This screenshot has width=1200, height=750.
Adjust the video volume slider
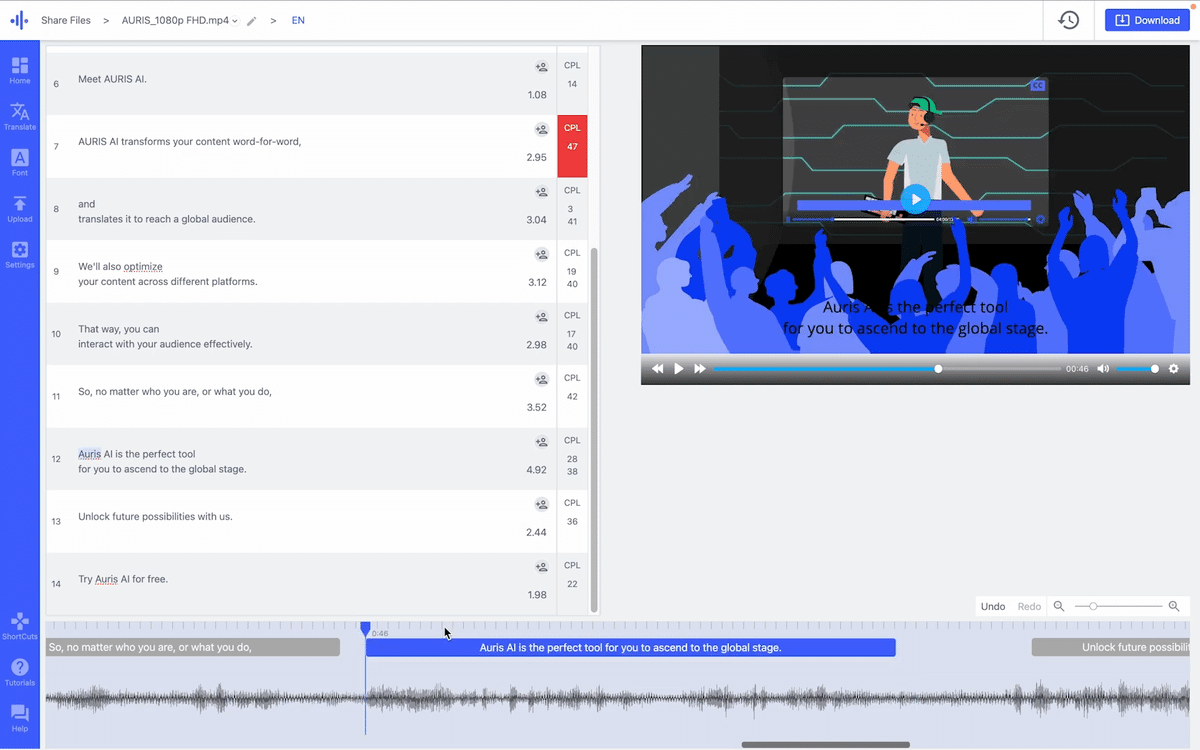pos(1136,369)
